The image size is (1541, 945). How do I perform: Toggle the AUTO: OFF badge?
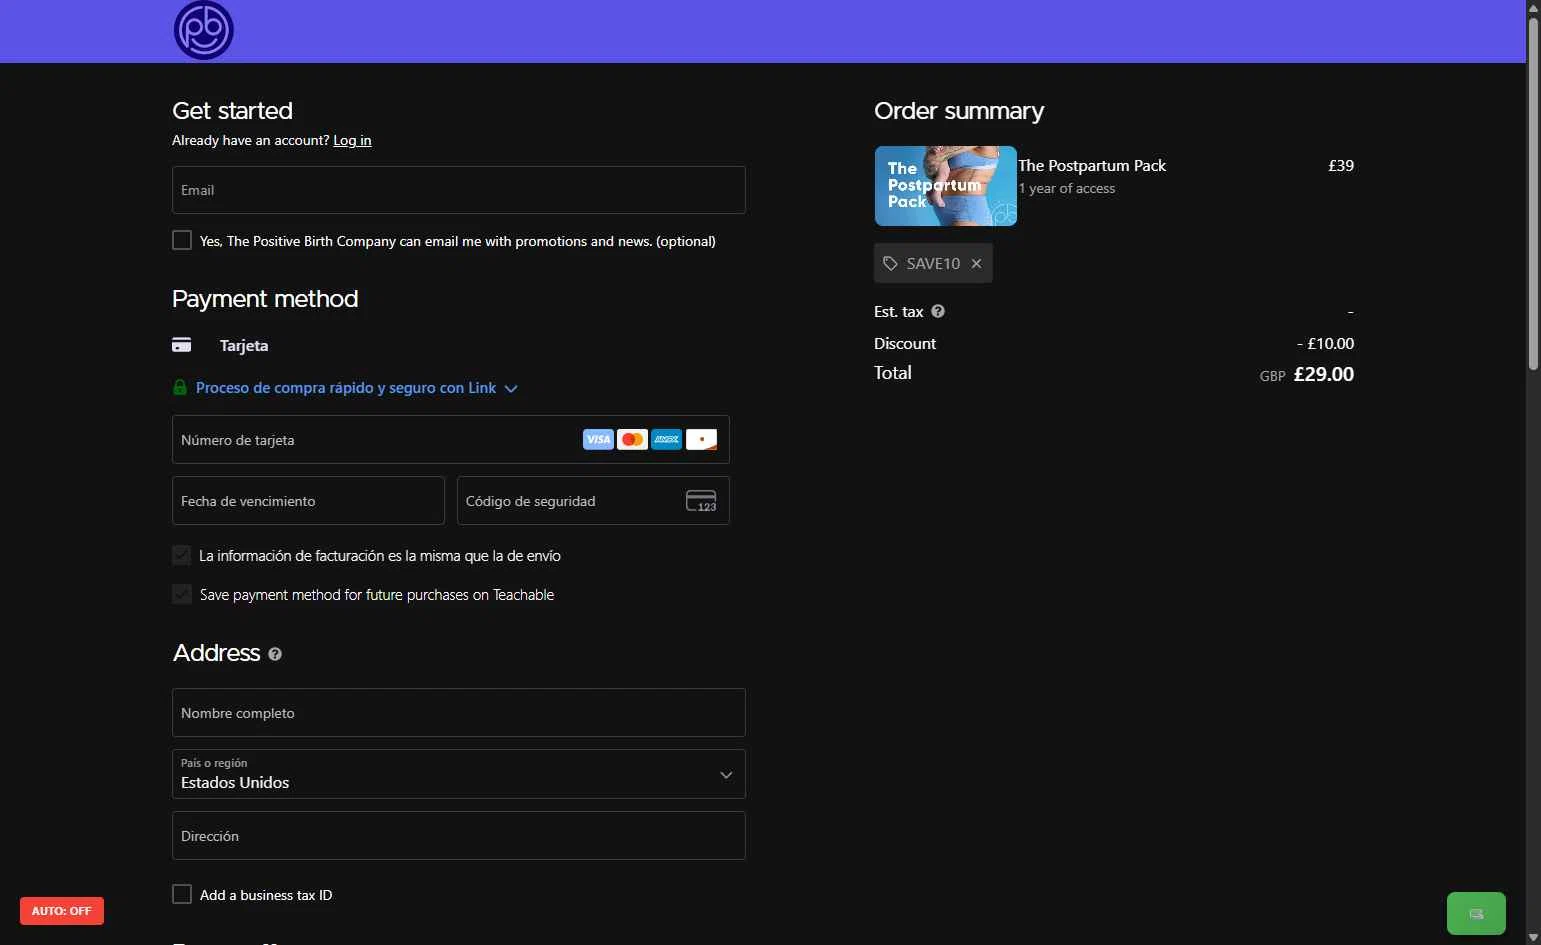(62, 911)
